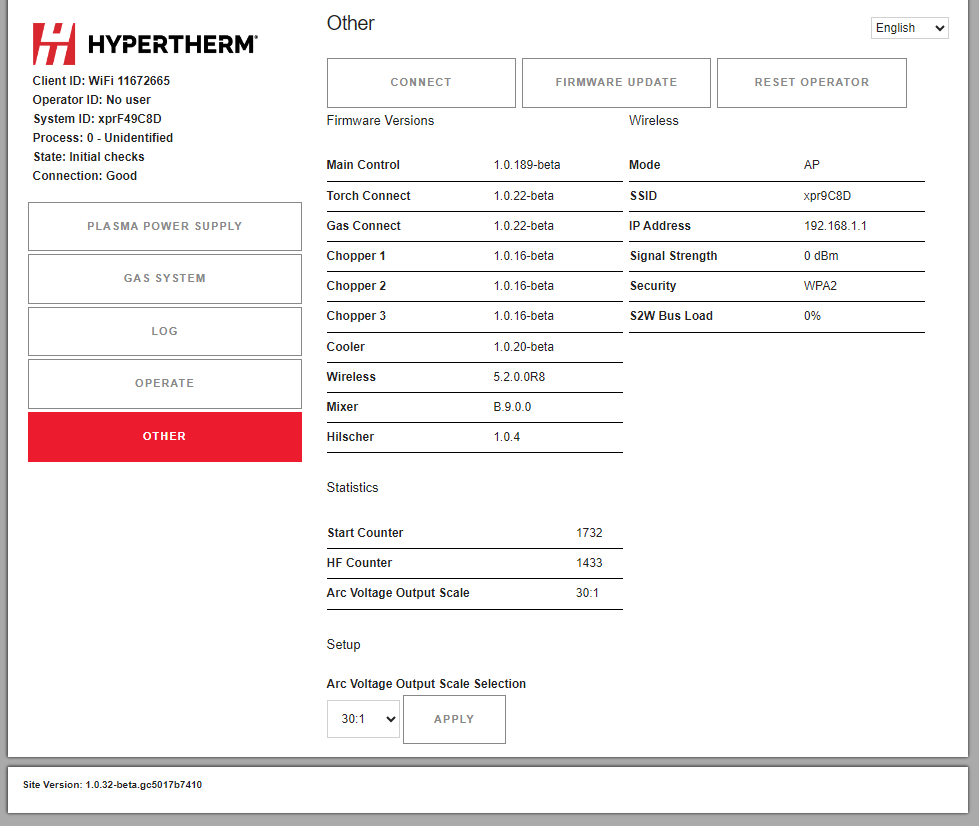Expand the Arc Voltage Output Scale selector
This screenshot has width=979, height=826.
tap(363, 719)
